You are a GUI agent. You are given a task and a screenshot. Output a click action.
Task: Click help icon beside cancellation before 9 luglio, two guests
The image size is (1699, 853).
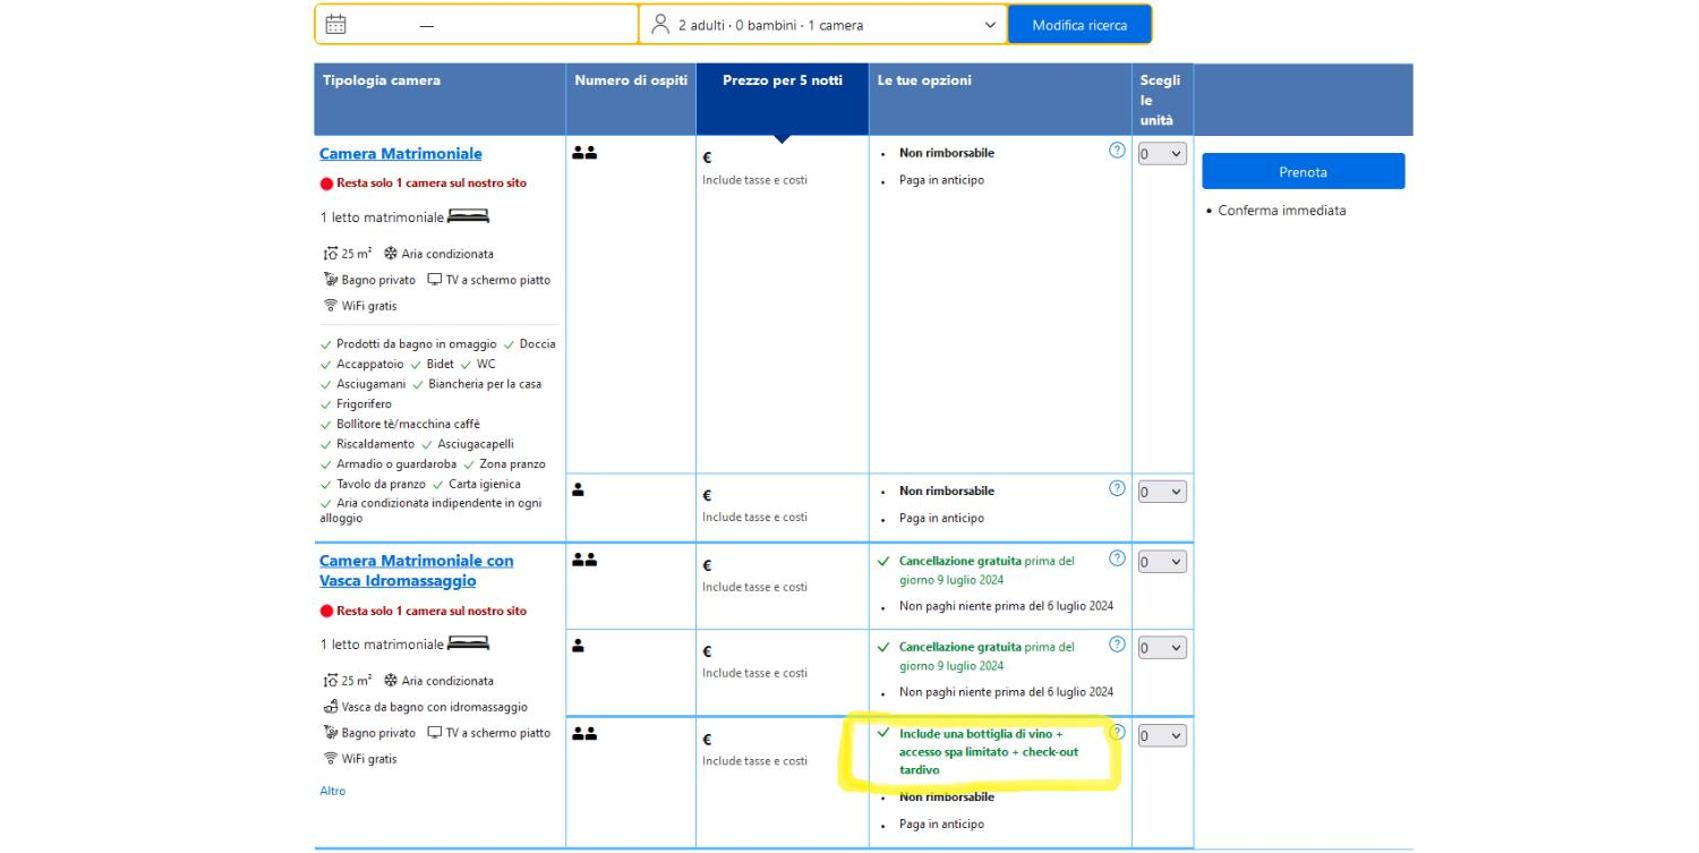point(1117,559)
